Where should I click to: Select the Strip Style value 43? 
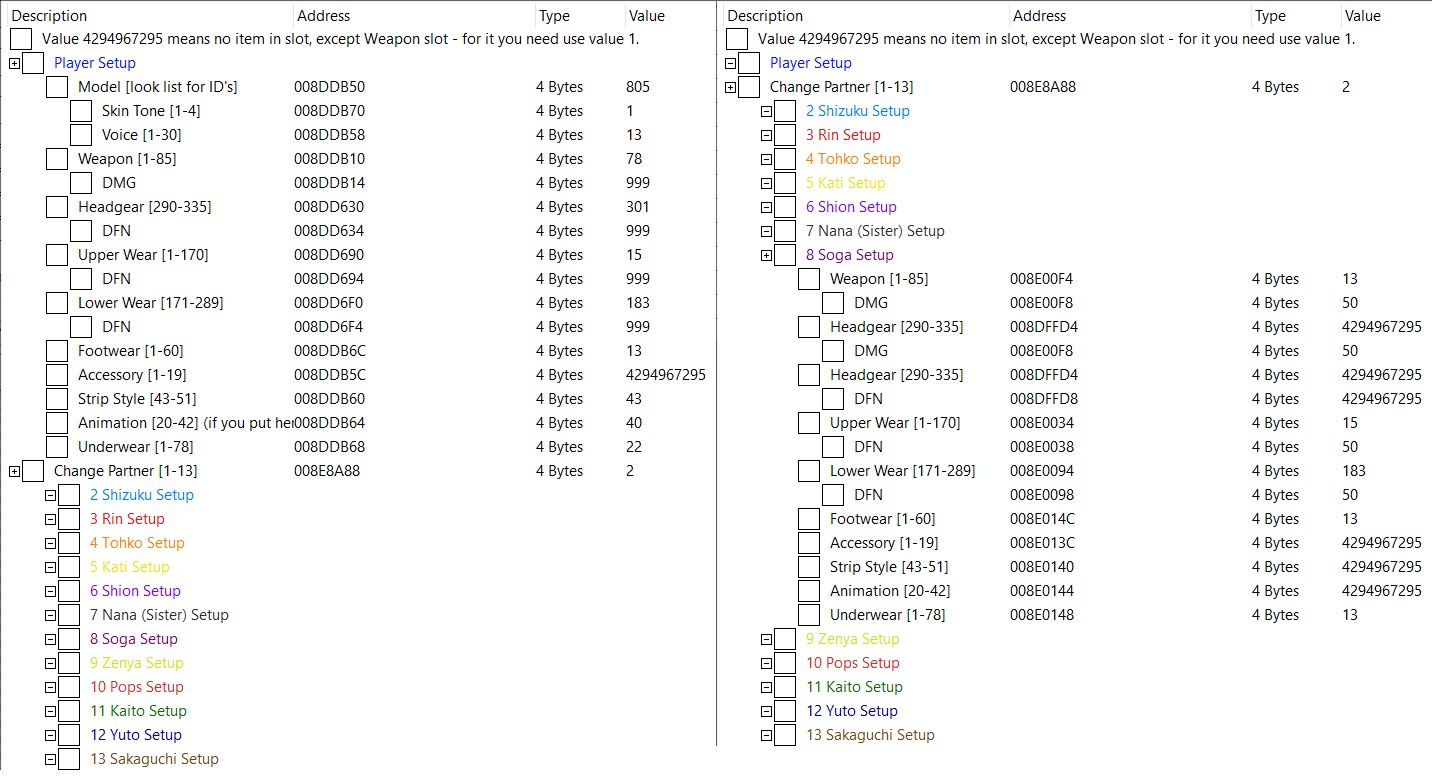[x=634, y=399]
